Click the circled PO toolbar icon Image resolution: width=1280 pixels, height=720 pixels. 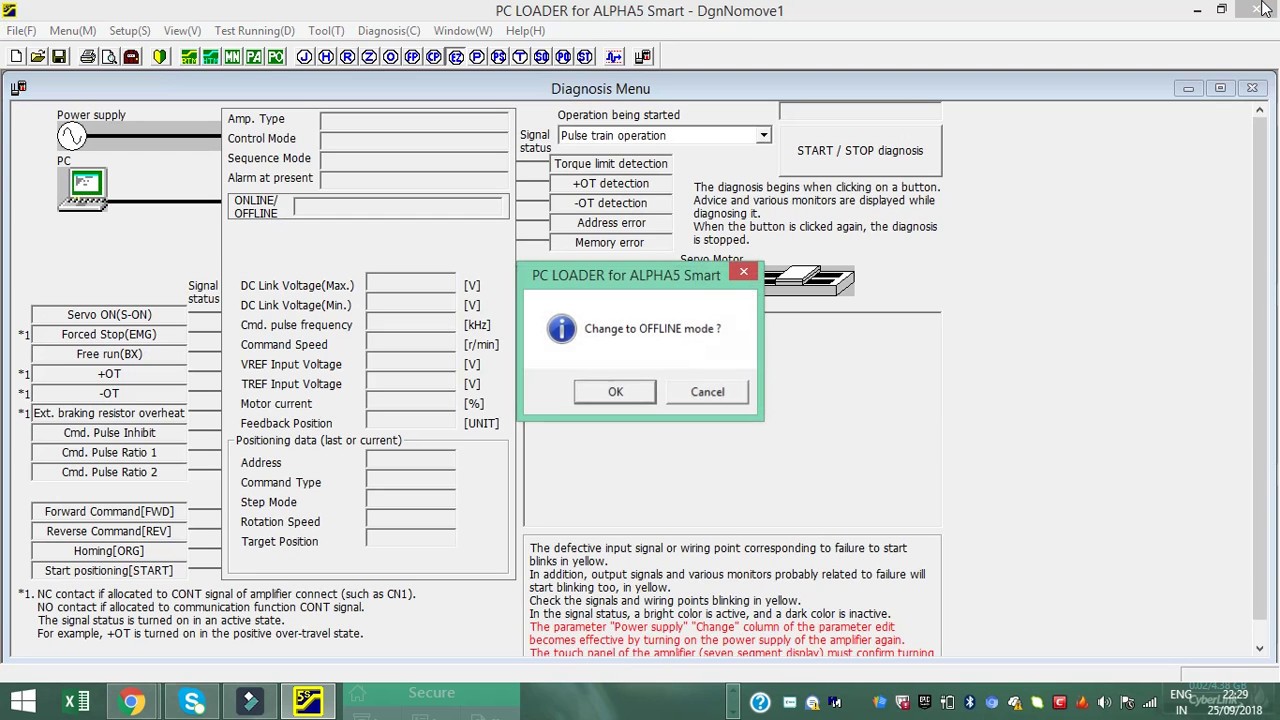point(563,57)
